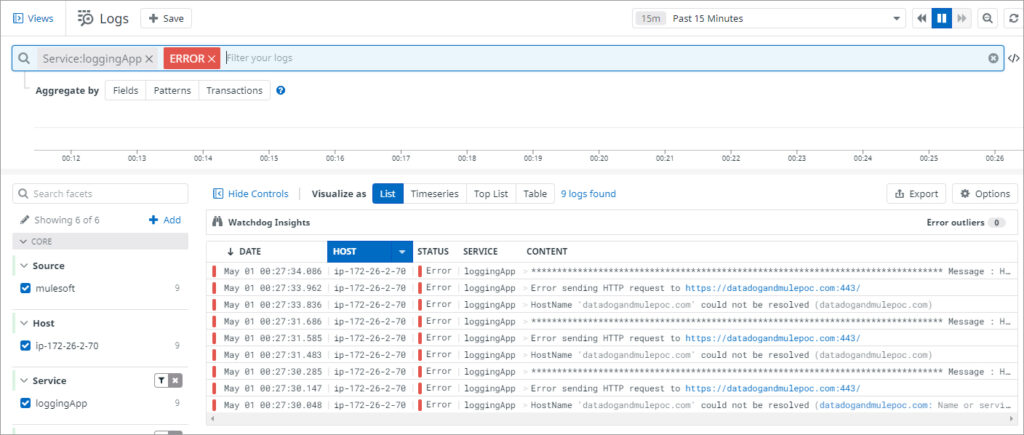The height and width of the screenshot is (435, 1024).
Task: Visualize logs as Top List
Action: pos(491,194)
